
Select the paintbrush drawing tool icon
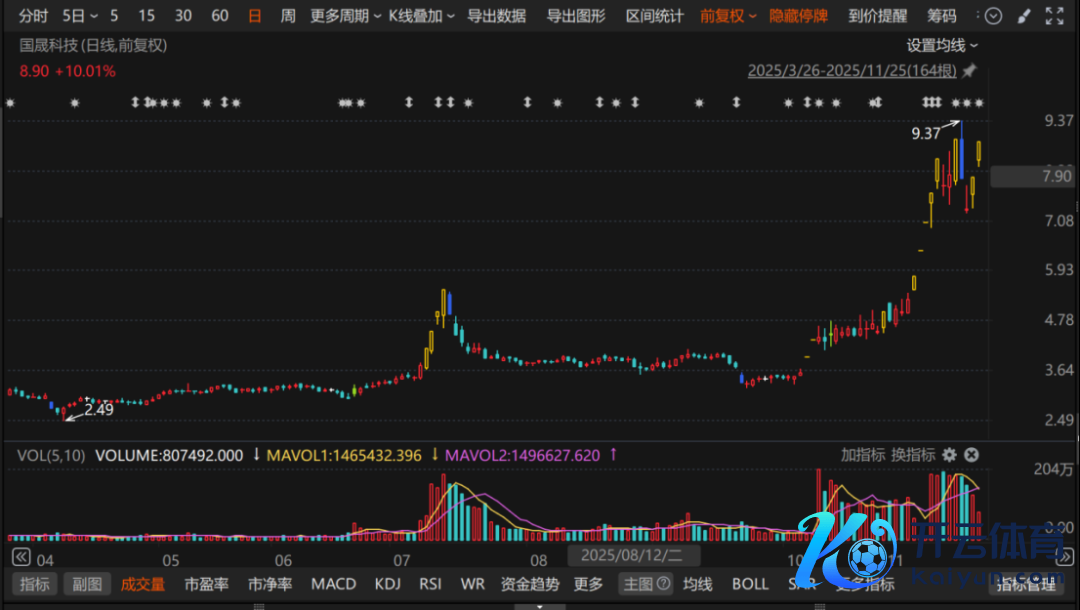point(1023,16)
